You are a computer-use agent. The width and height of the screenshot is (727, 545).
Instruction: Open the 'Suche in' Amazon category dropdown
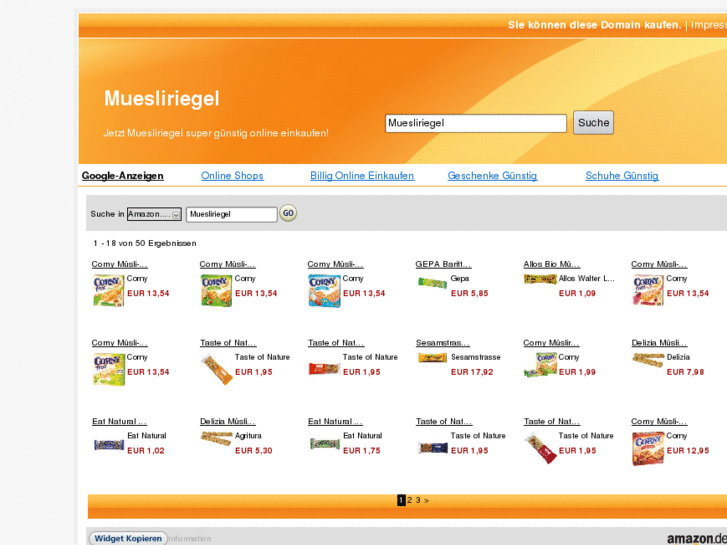point(154,214)
